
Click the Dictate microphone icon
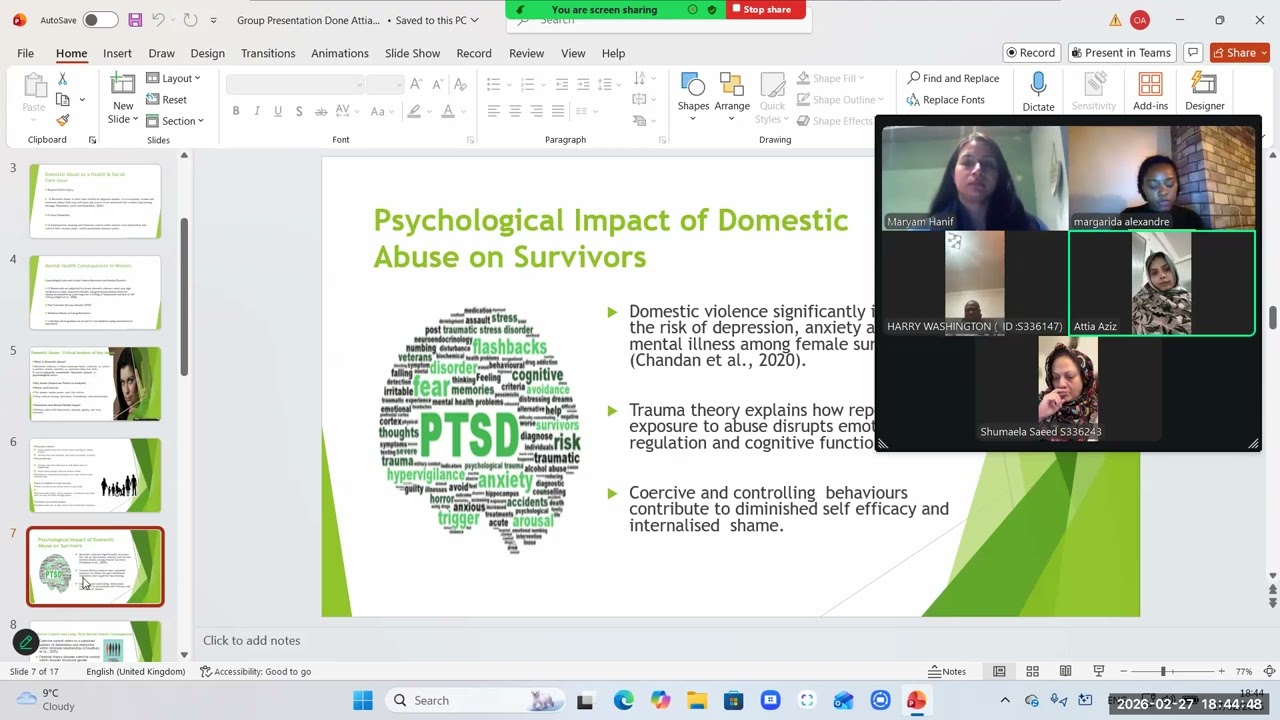pyautogui.click(x=1038, y=84)
